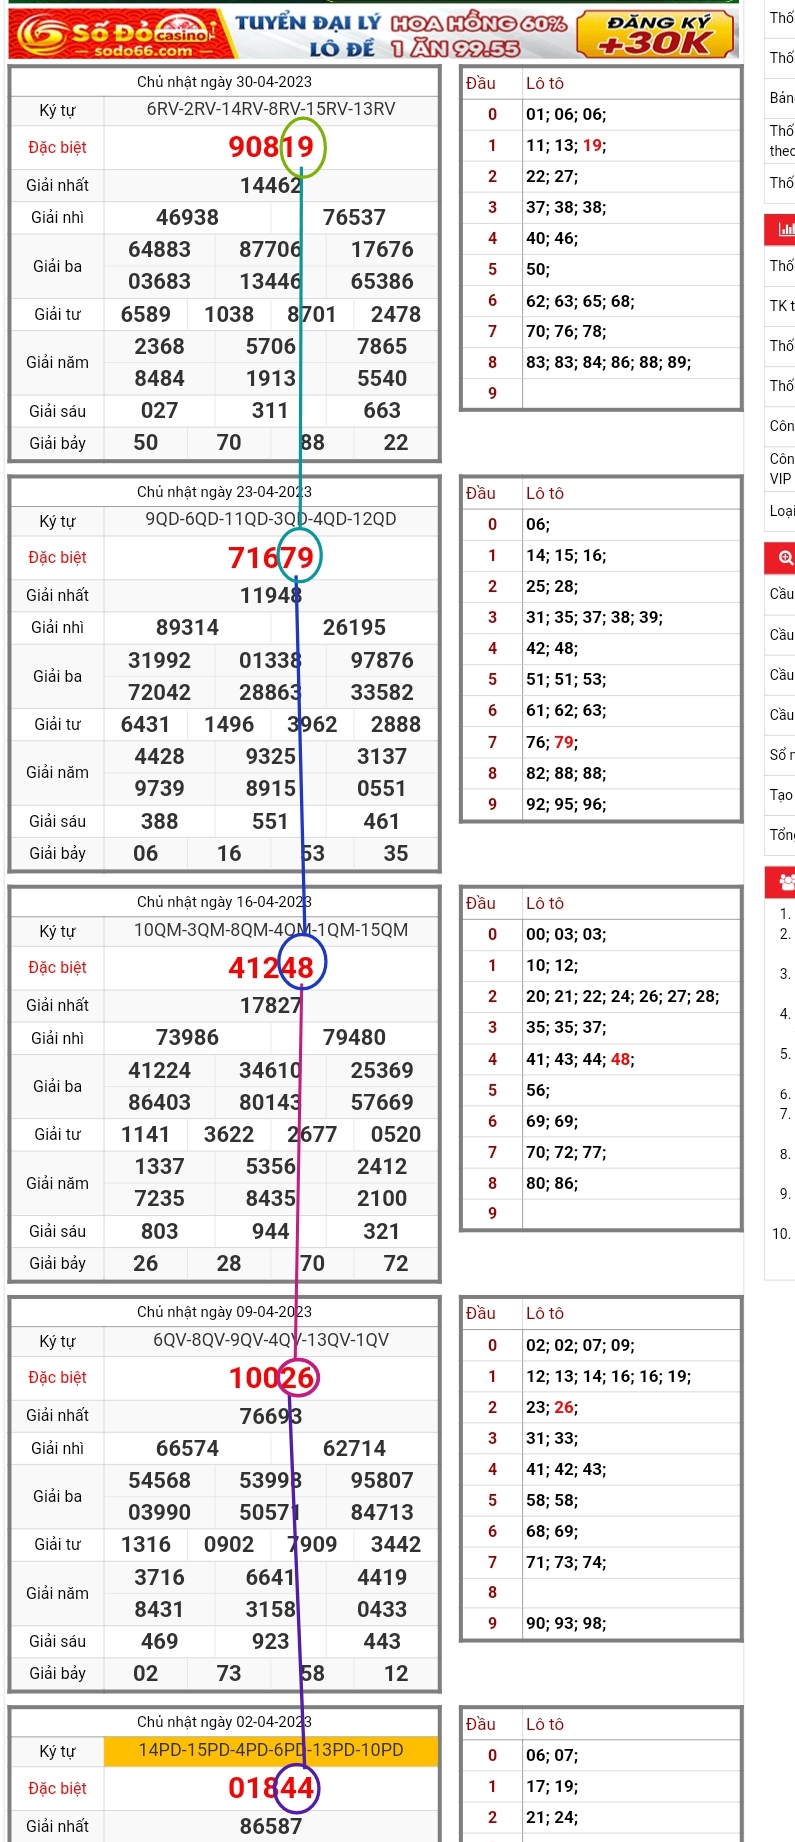Click the 'TUYỂN ĐẠI LÝ' banner text
The height and width of the screenshot is (1842, 795).
tap(308, 22)
